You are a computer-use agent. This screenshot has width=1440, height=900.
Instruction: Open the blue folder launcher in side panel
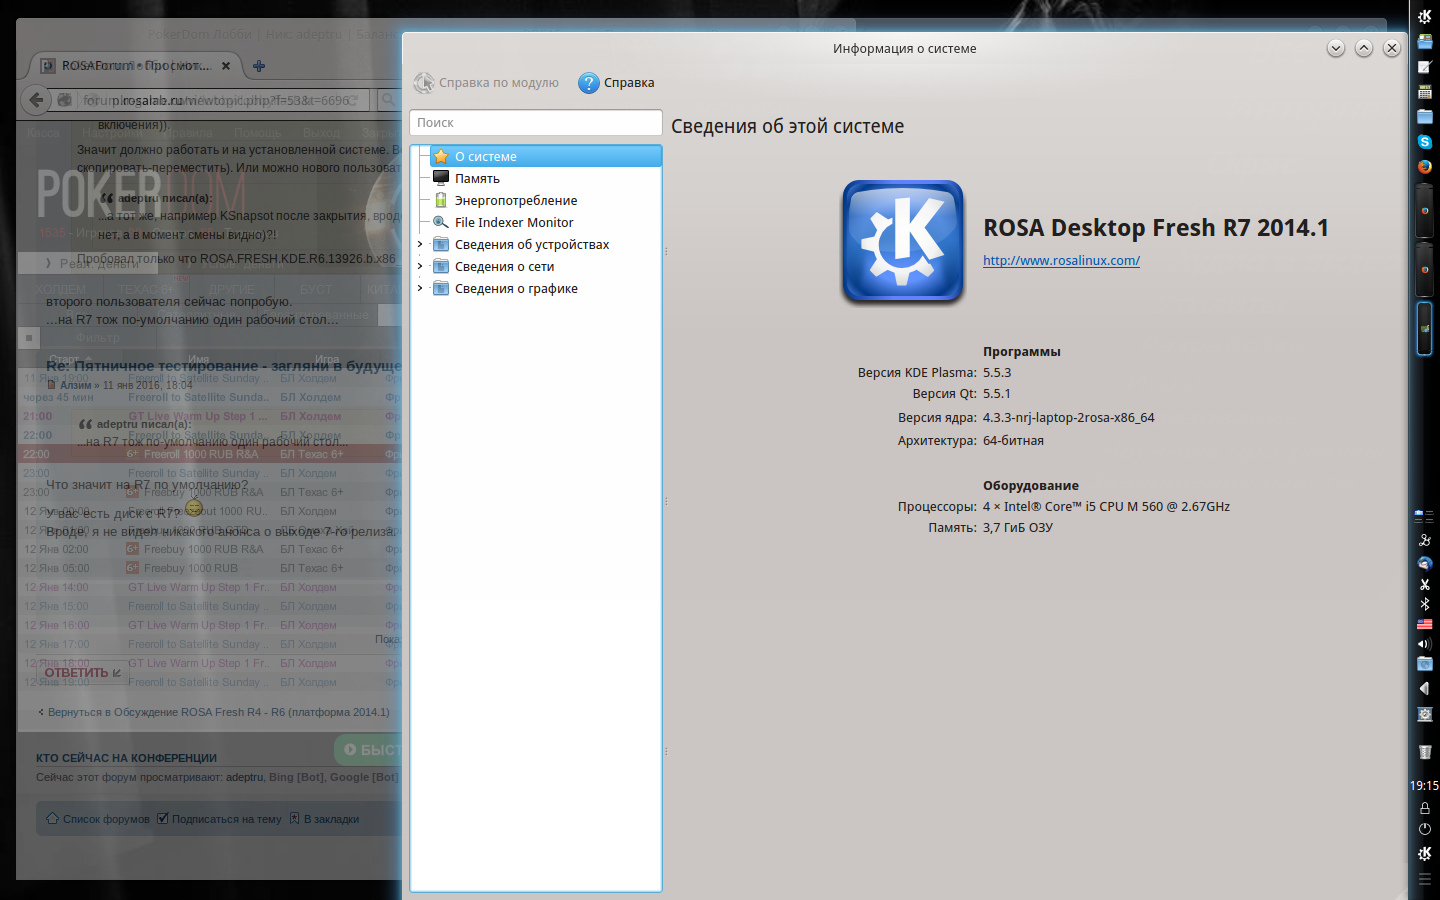point(1425,117)
